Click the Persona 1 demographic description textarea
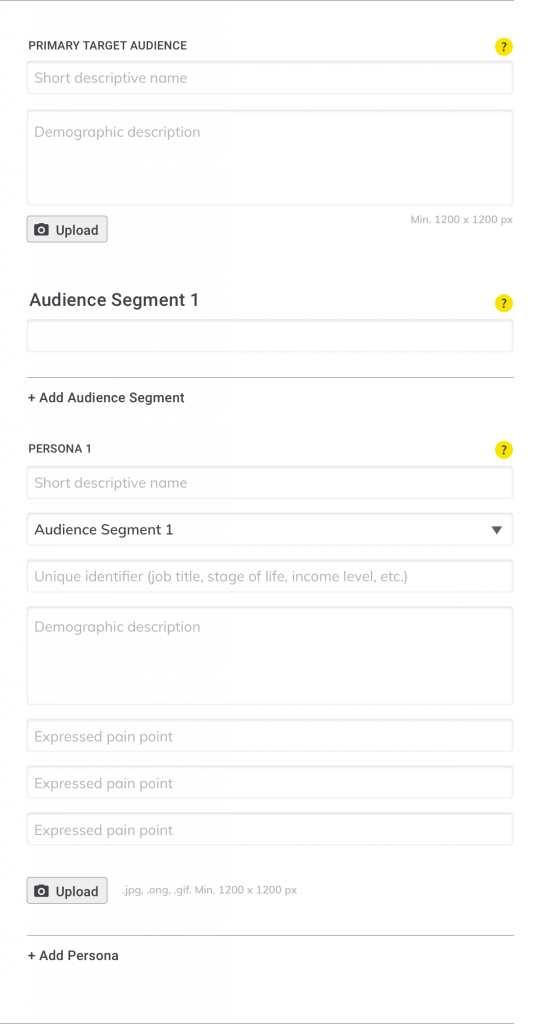 click(x=270, y=656)
